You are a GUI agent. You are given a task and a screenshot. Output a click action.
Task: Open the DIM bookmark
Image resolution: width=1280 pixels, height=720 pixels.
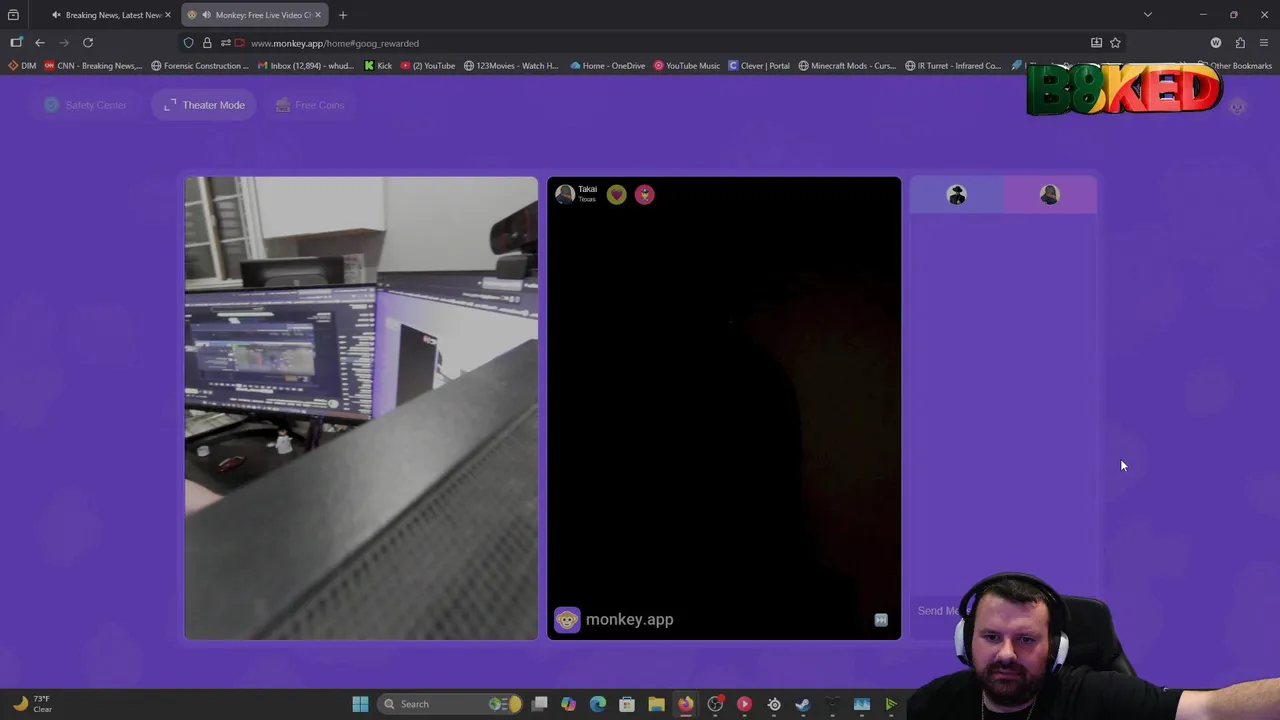(x=22, y=66)
